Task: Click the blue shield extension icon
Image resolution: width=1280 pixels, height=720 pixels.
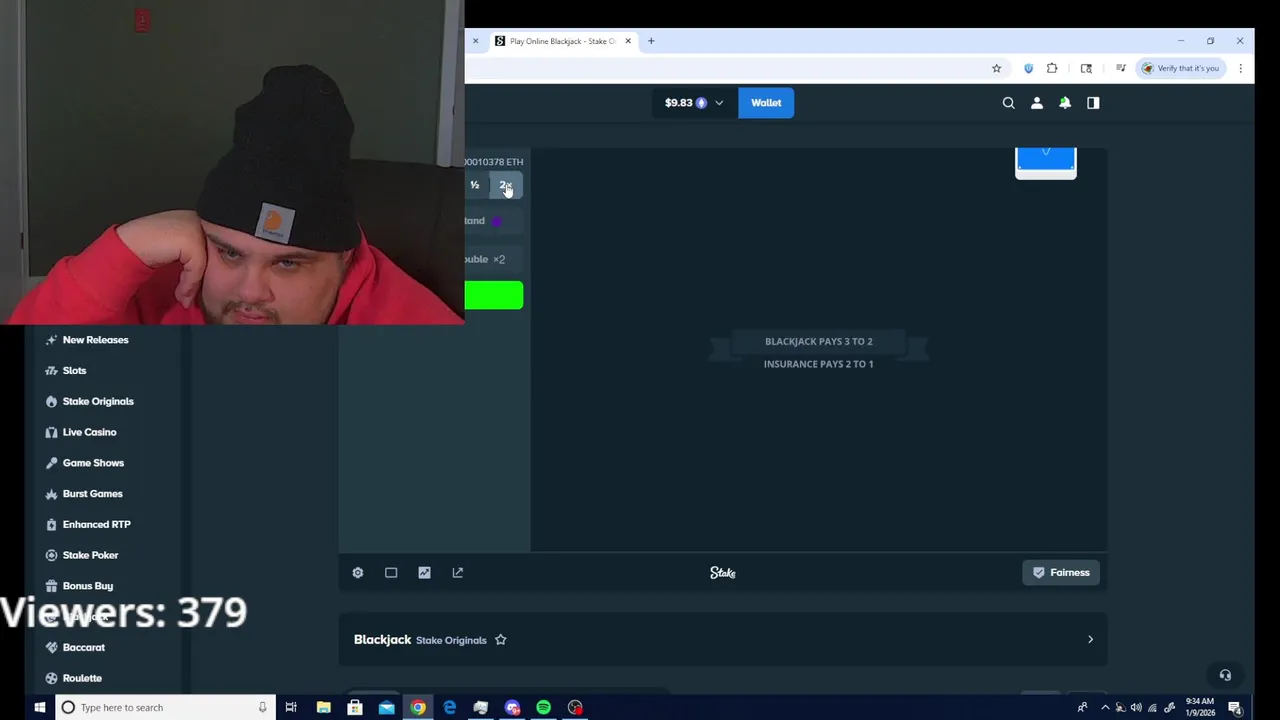Action: pyautogui.click(x=1028, y=68)
